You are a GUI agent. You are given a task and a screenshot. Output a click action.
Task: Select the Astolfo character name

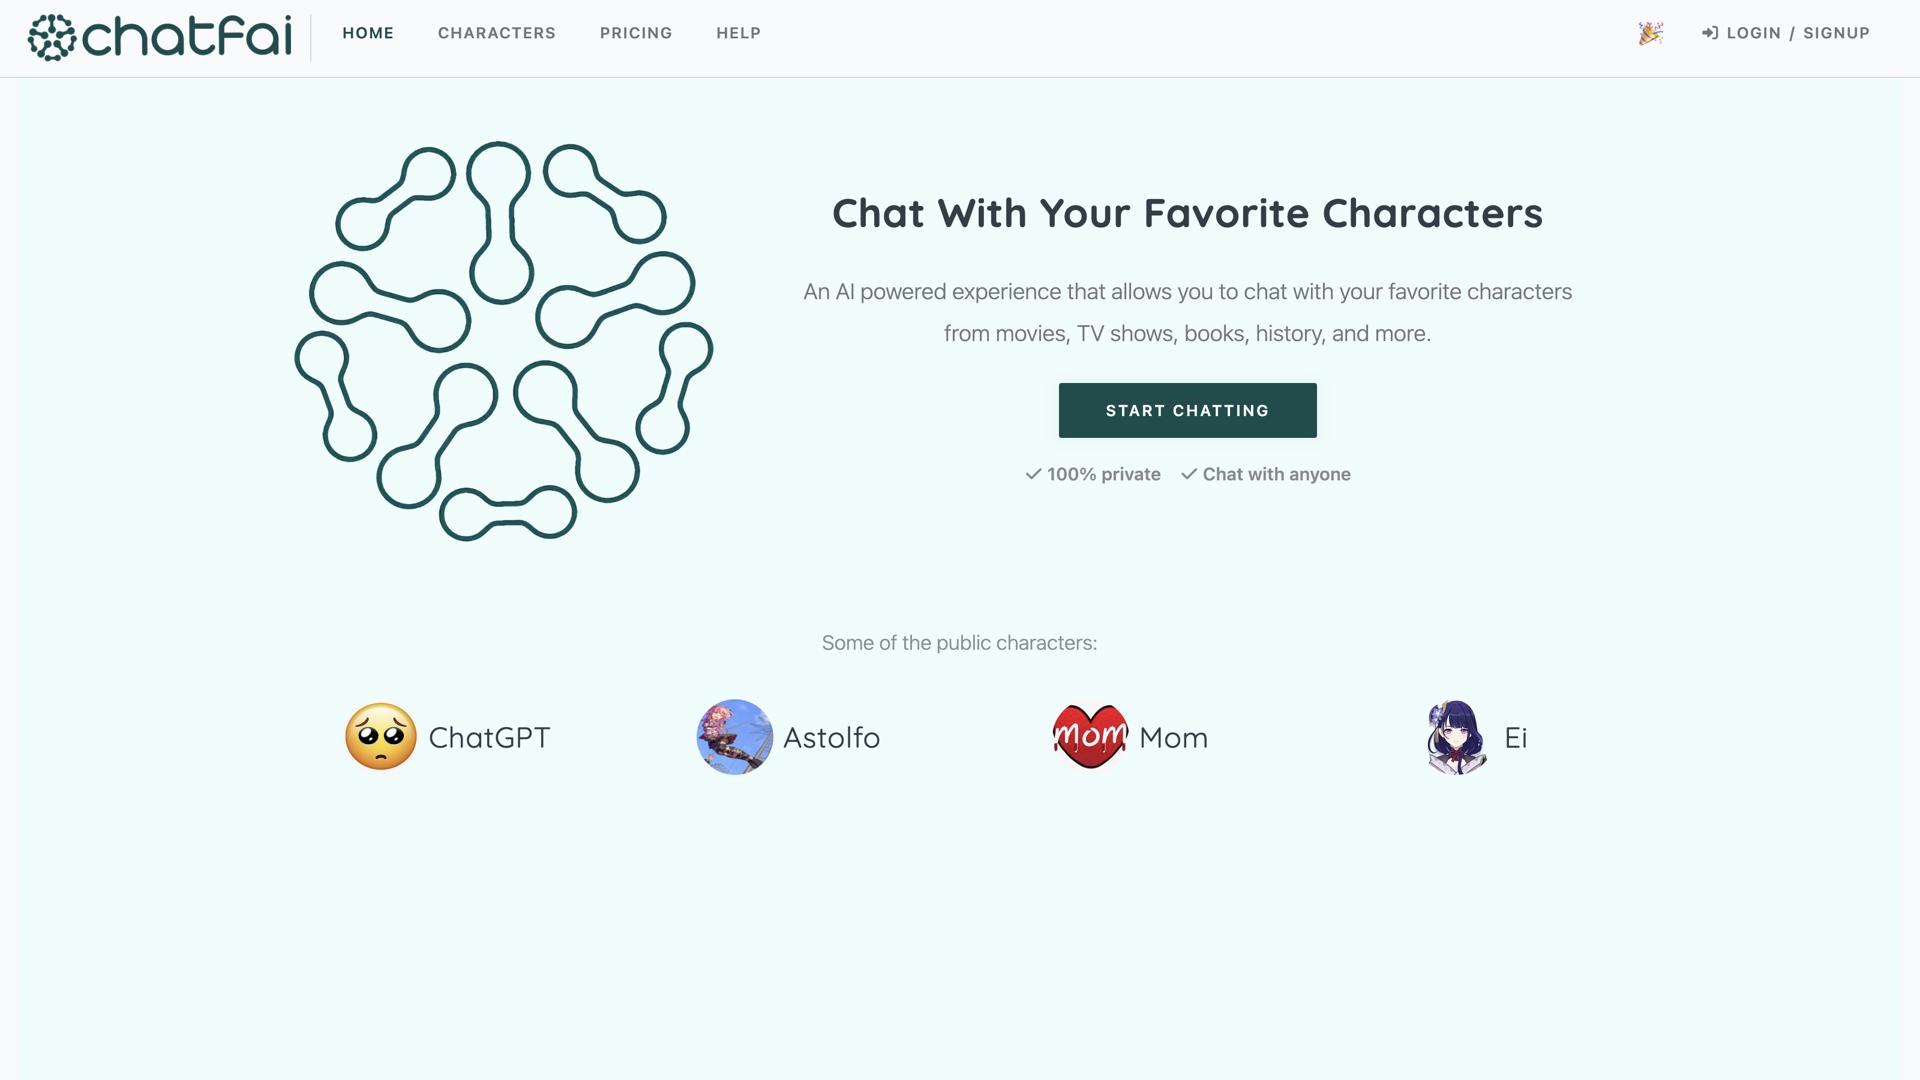click(x=831, y=738)
